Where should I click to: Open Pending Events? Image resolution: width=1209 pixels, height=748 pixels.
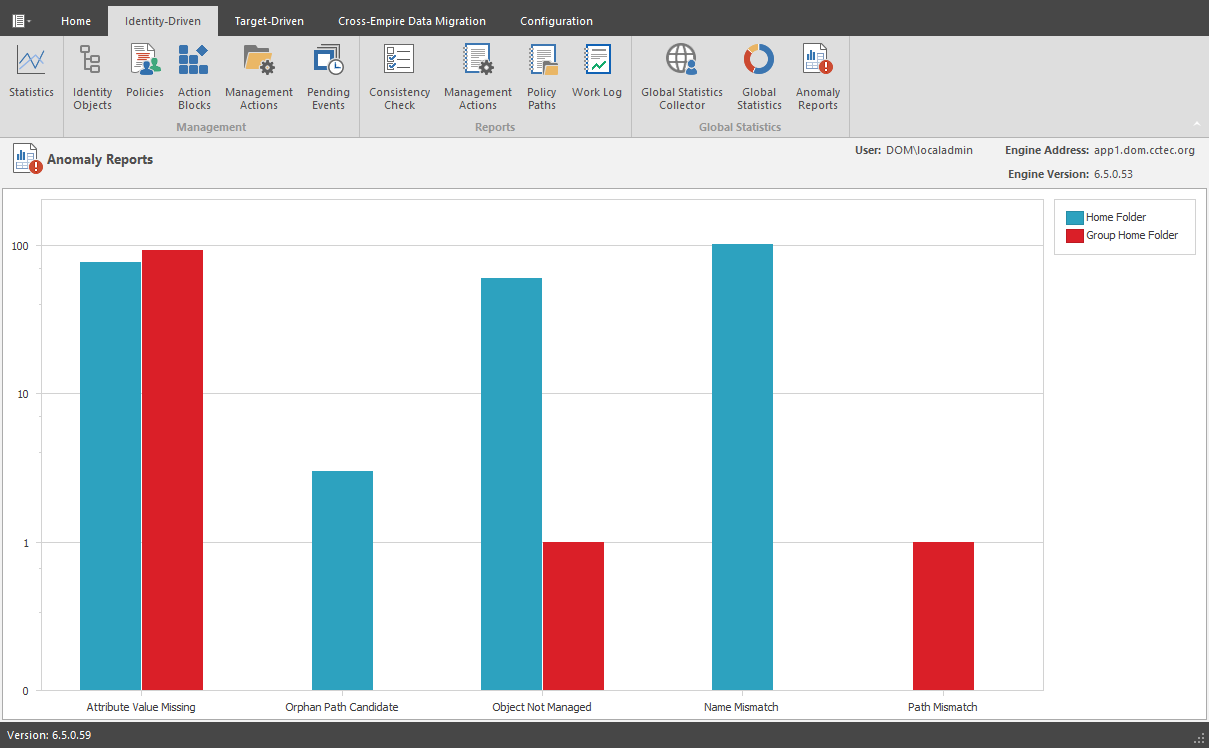tap(328, 76)
